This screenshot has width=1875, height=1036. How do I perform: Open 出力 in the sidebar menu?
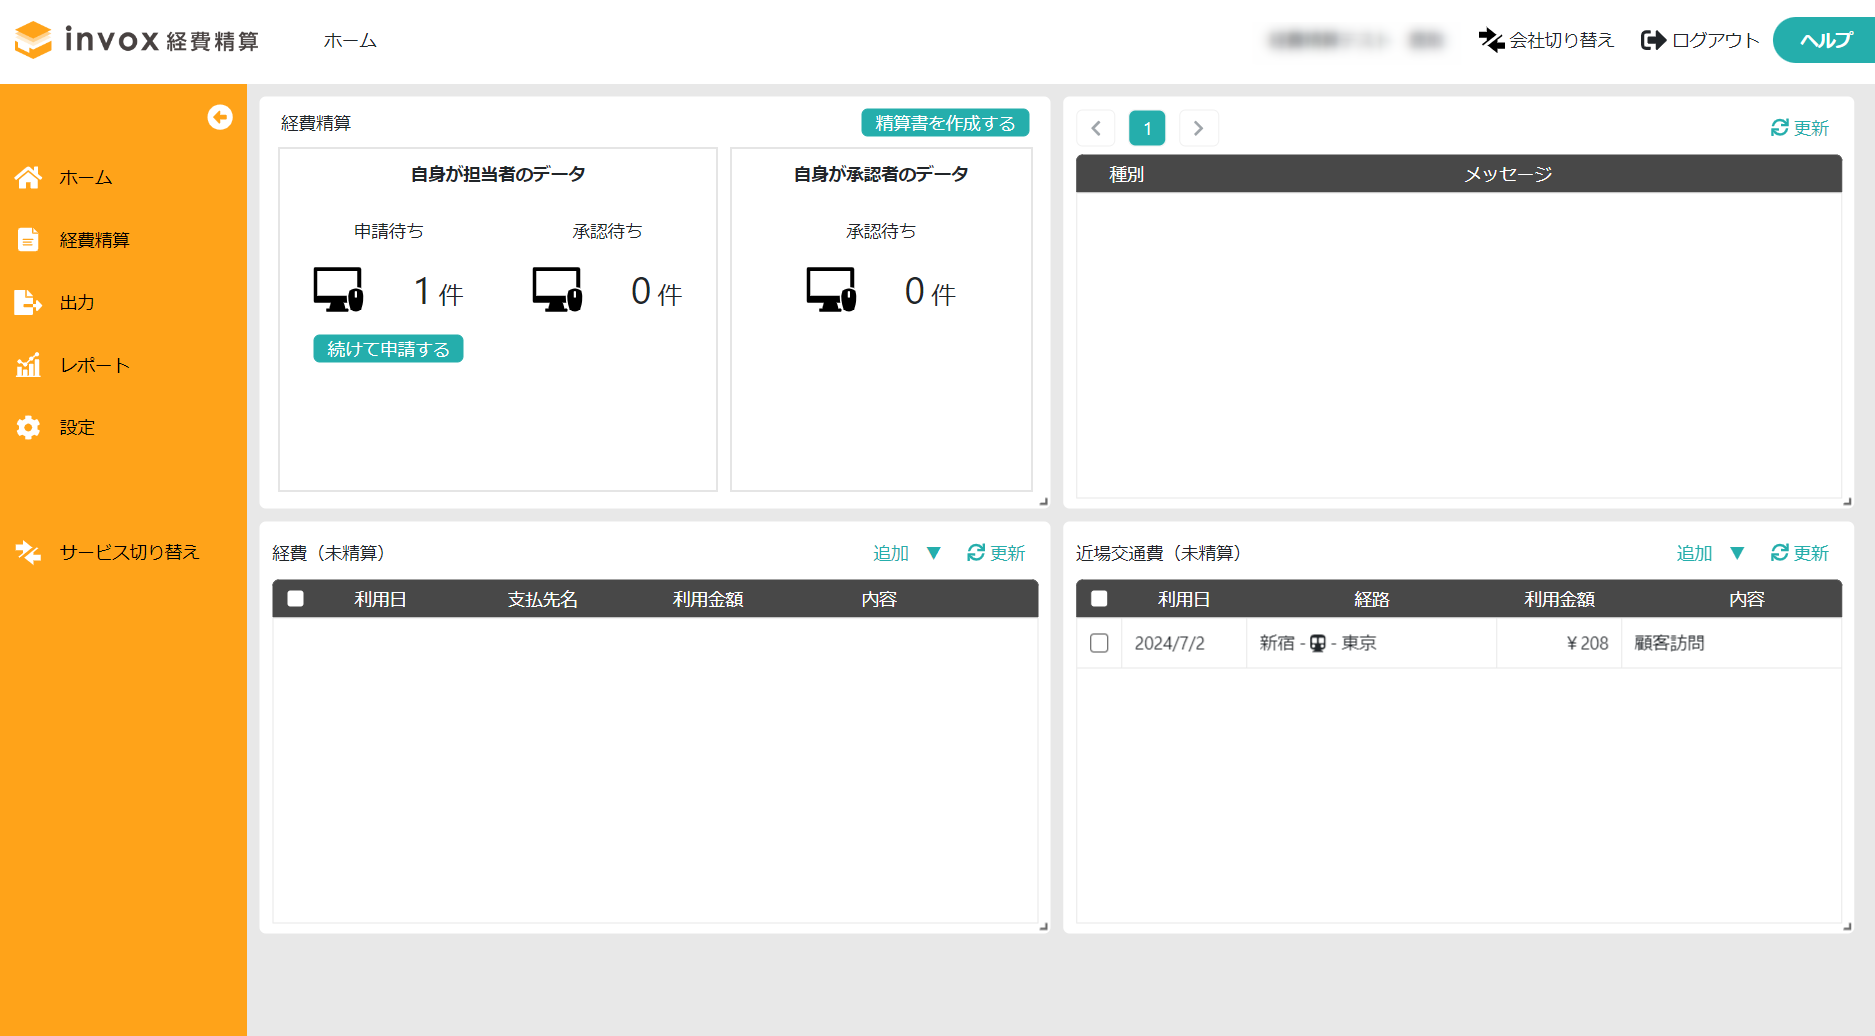coord(77,302)
